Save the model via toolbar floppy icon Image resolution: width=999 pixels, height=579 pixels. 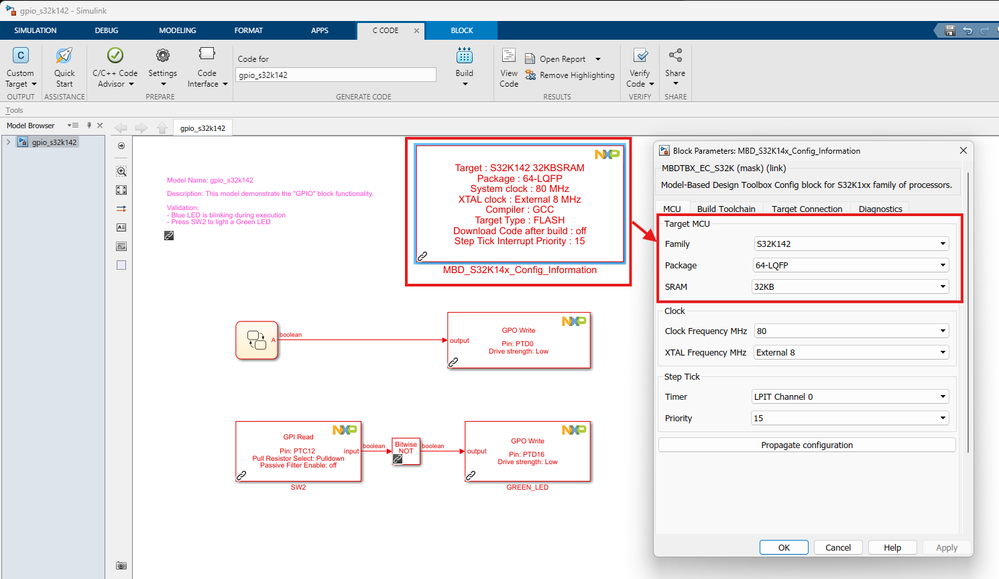950,31
